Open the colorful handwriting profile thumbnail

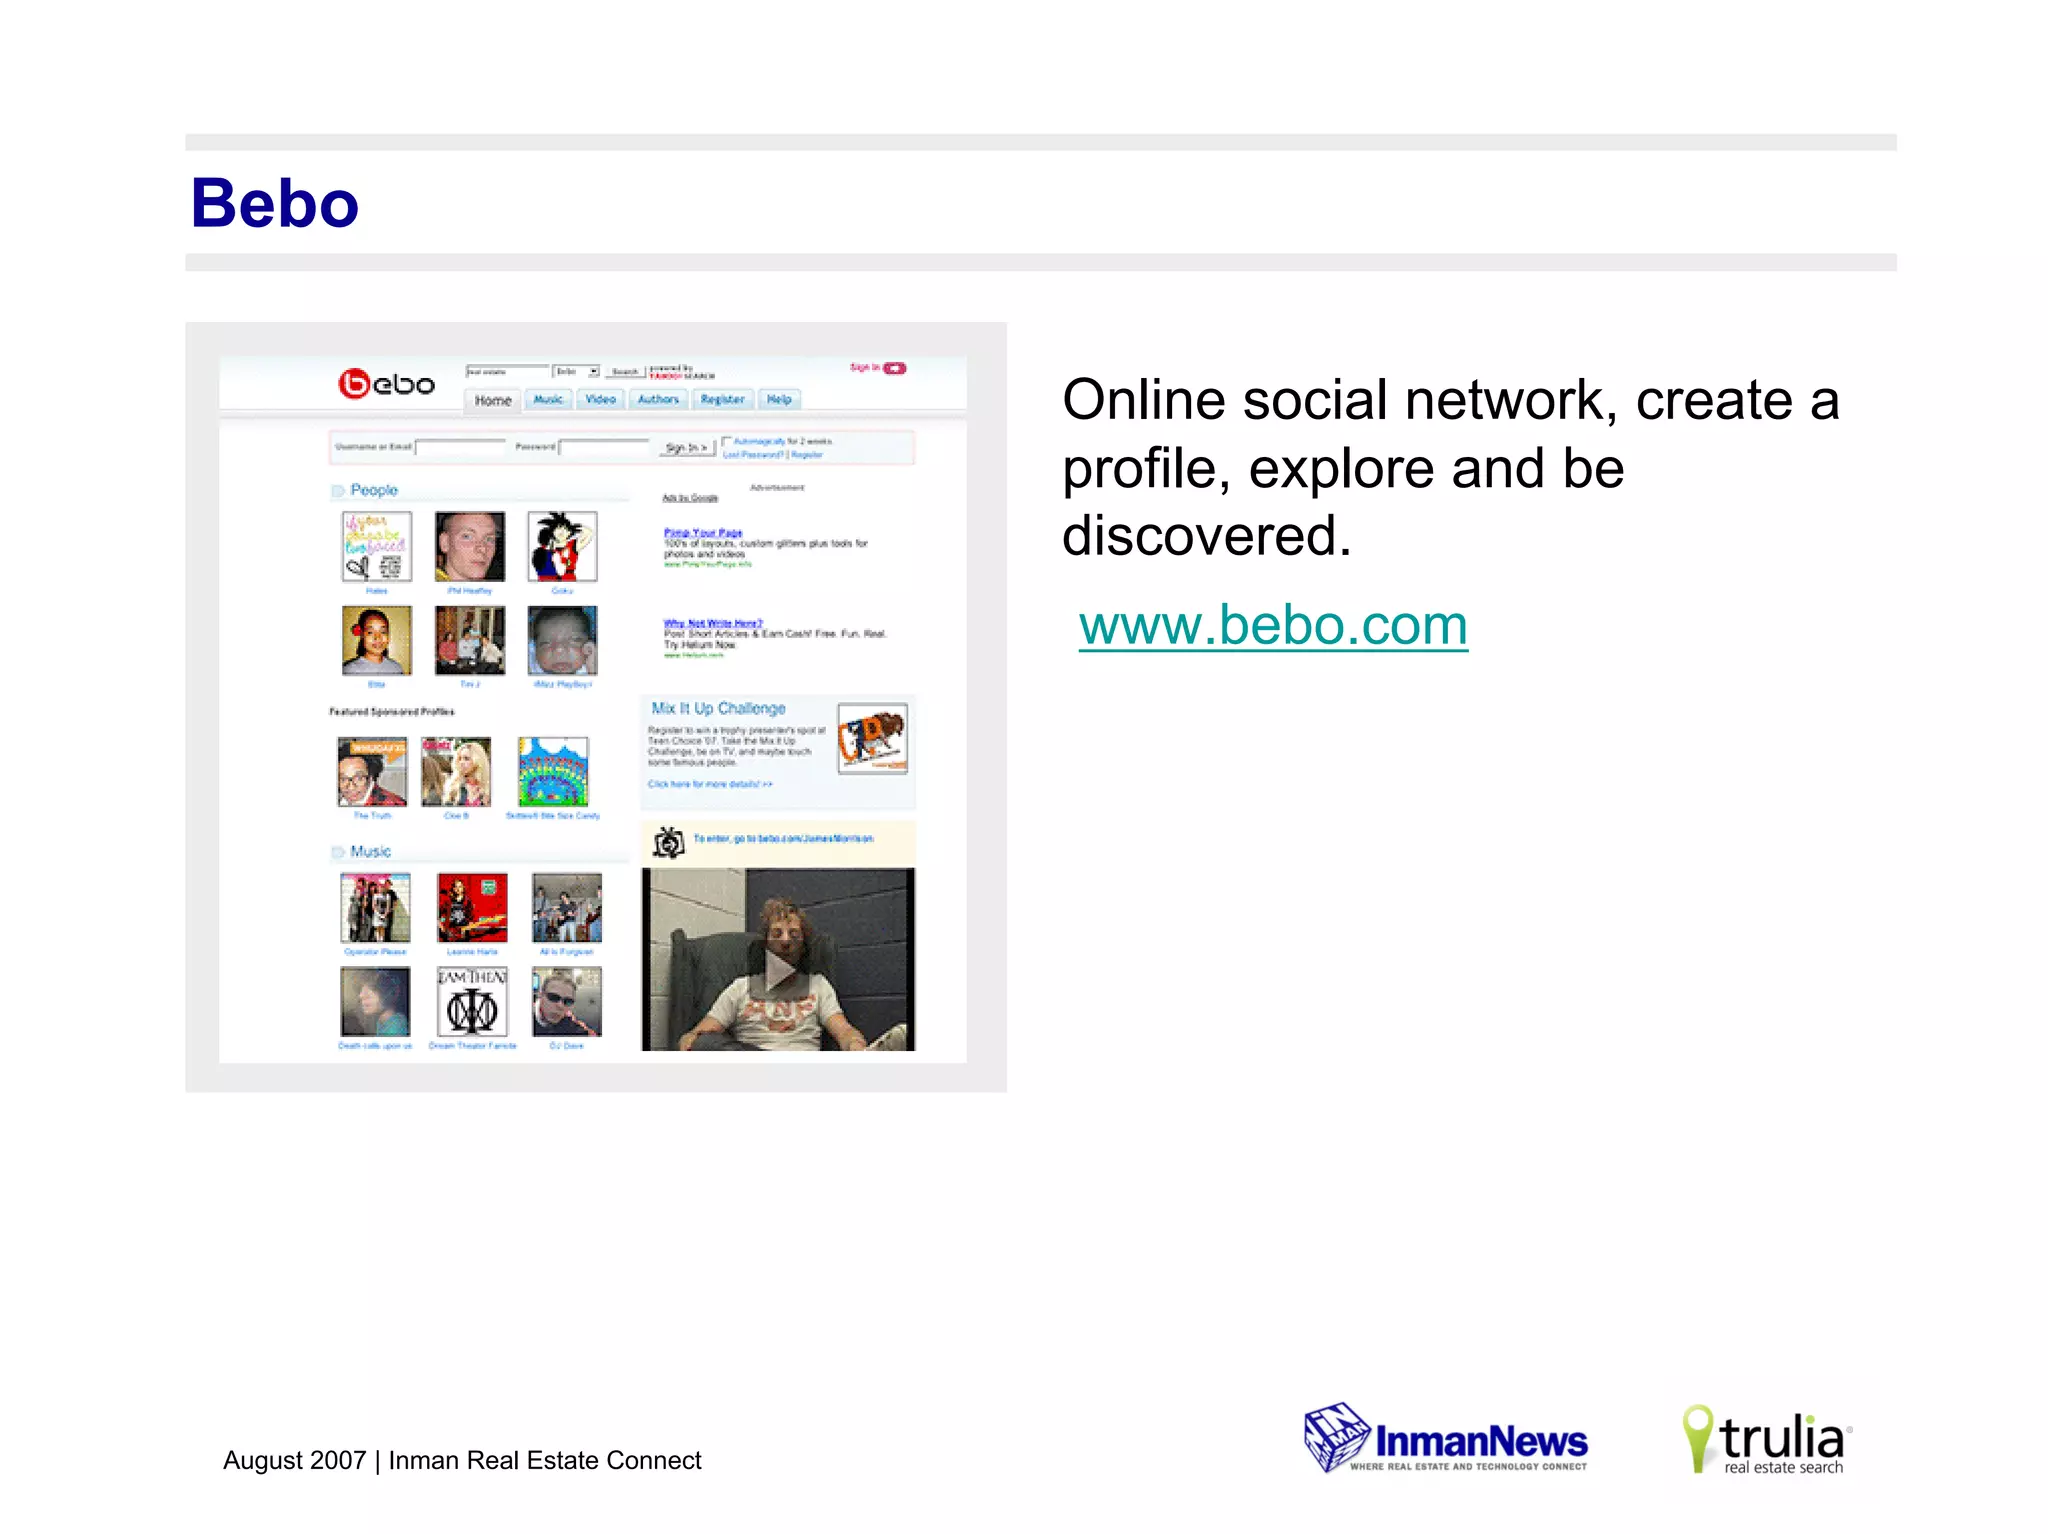376,547
